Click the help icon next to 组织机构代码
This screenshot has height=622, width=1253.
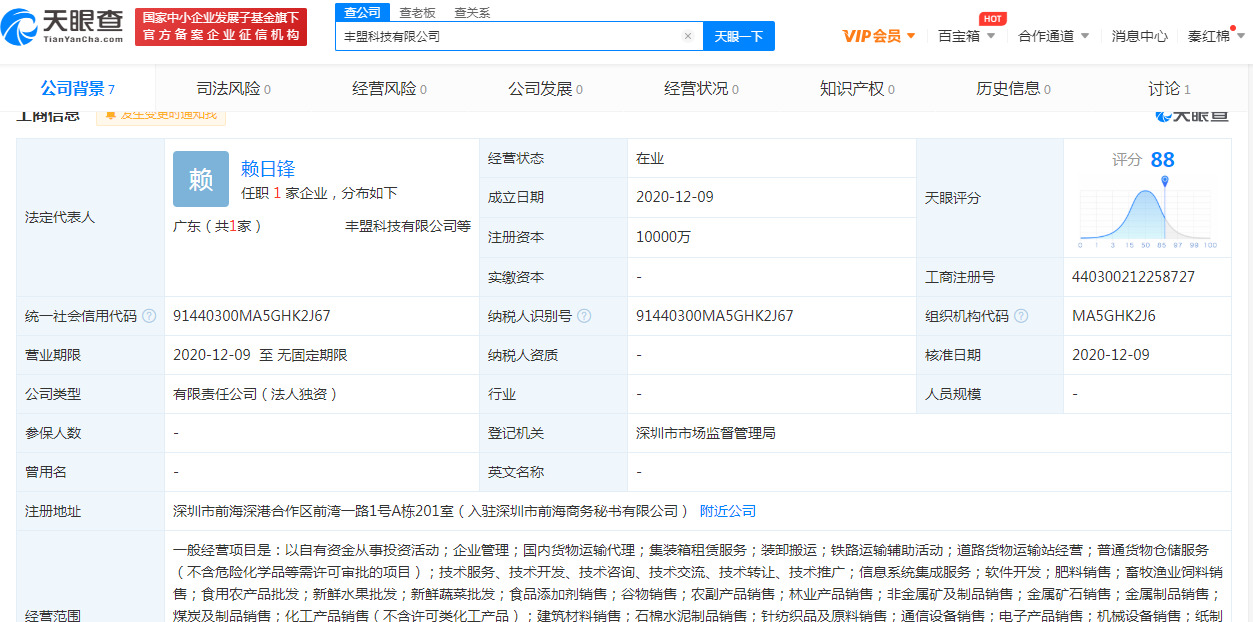(x=1021, y=316)
